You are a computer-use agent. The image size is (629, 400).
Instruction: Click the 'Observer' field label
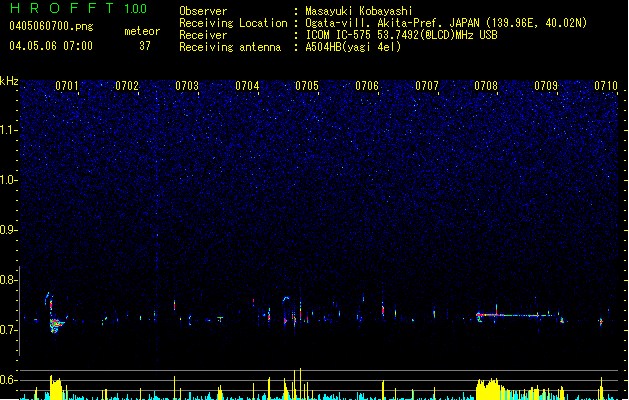tap(203, 11)
